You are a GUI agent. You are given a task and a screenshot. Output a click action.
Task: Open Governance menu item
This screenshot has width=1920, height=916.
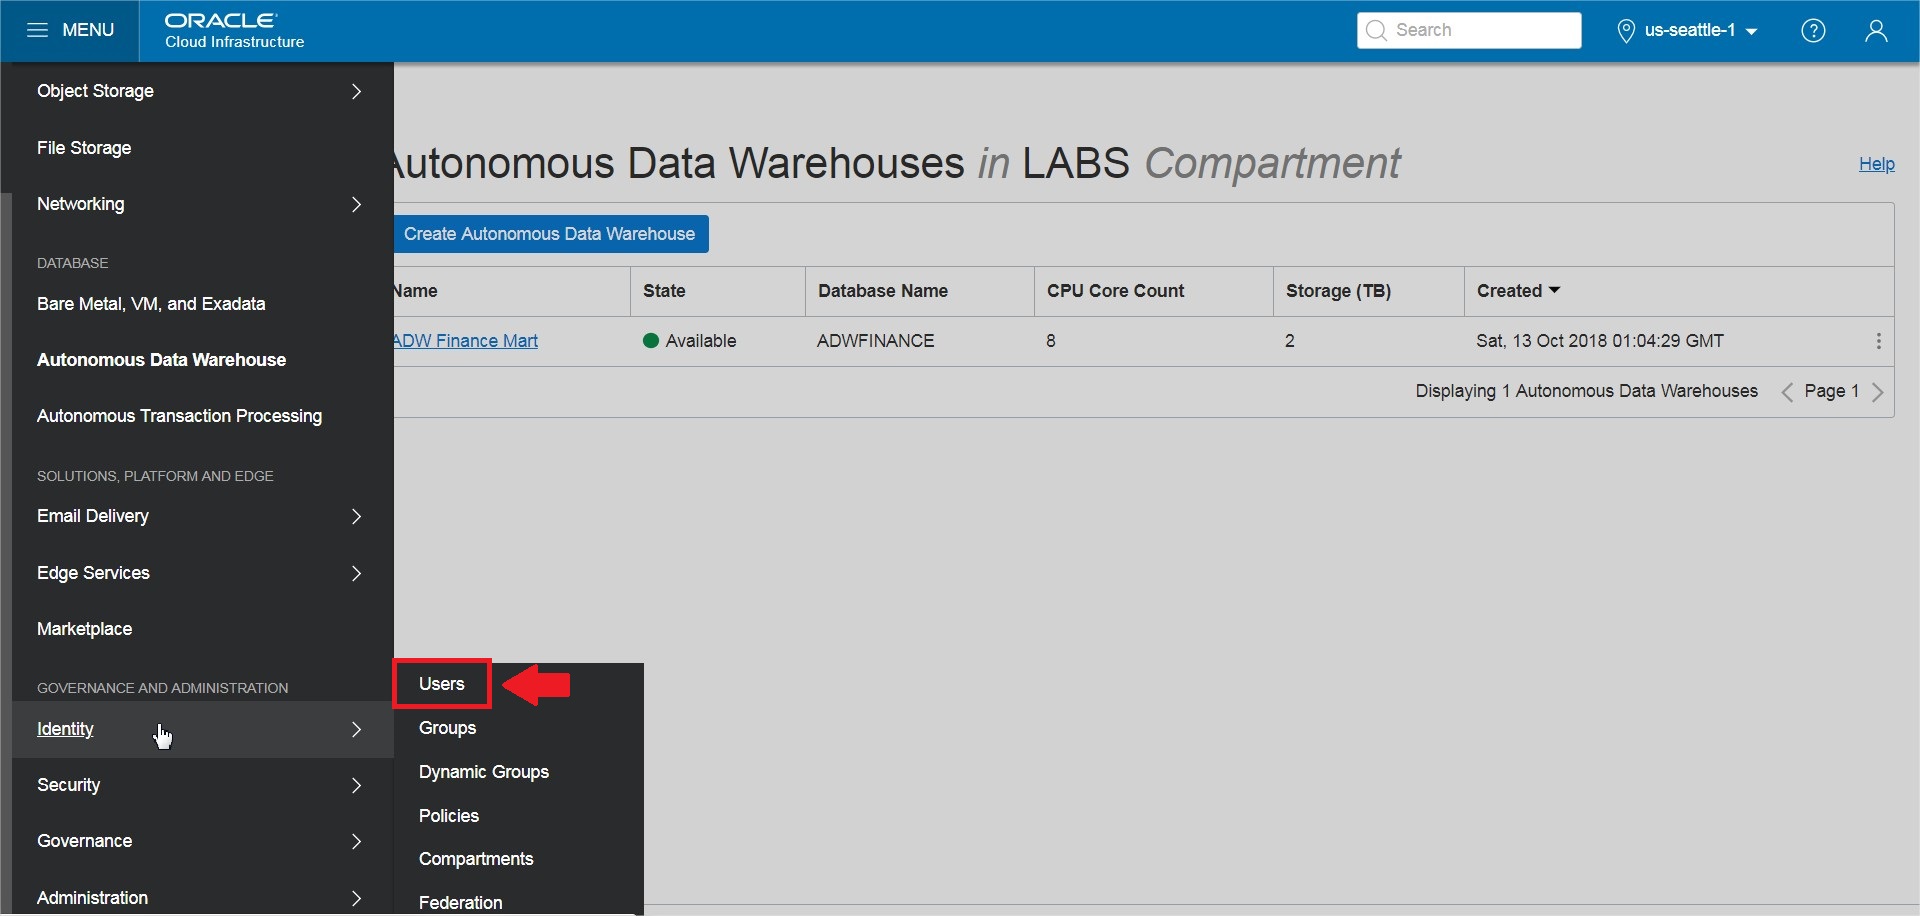click(x=84, y=841)
